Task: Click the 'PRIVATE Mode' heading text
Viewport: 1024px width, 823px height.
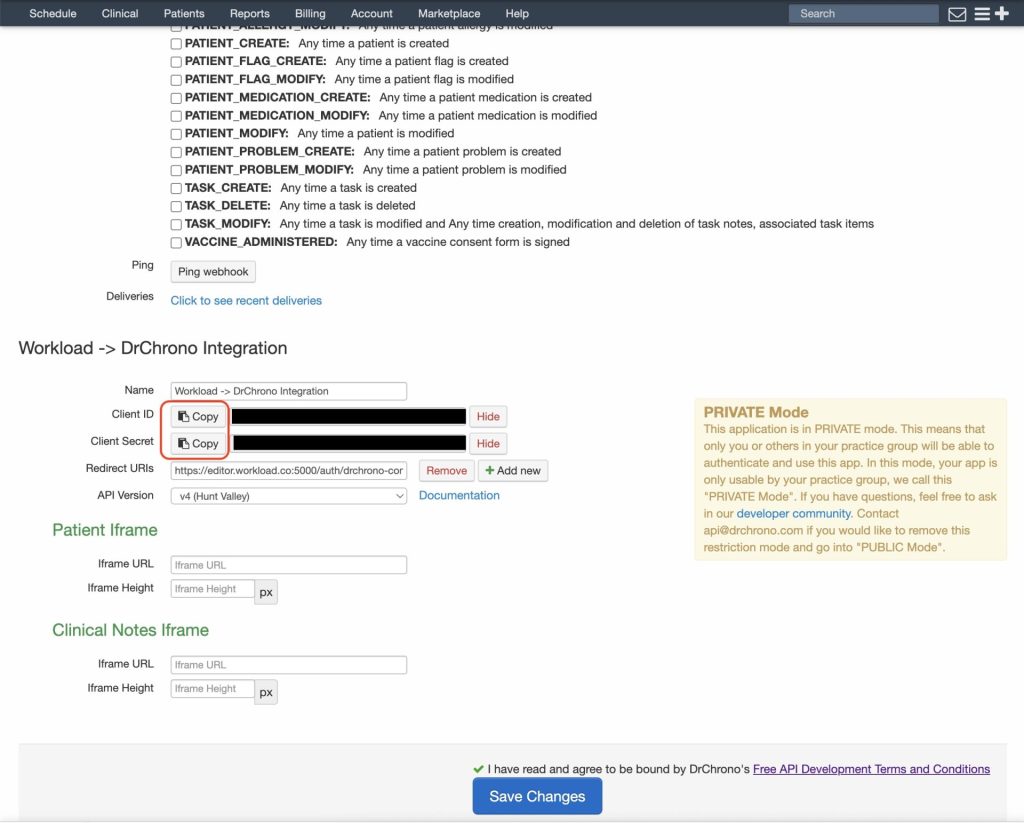Action: 756,413
